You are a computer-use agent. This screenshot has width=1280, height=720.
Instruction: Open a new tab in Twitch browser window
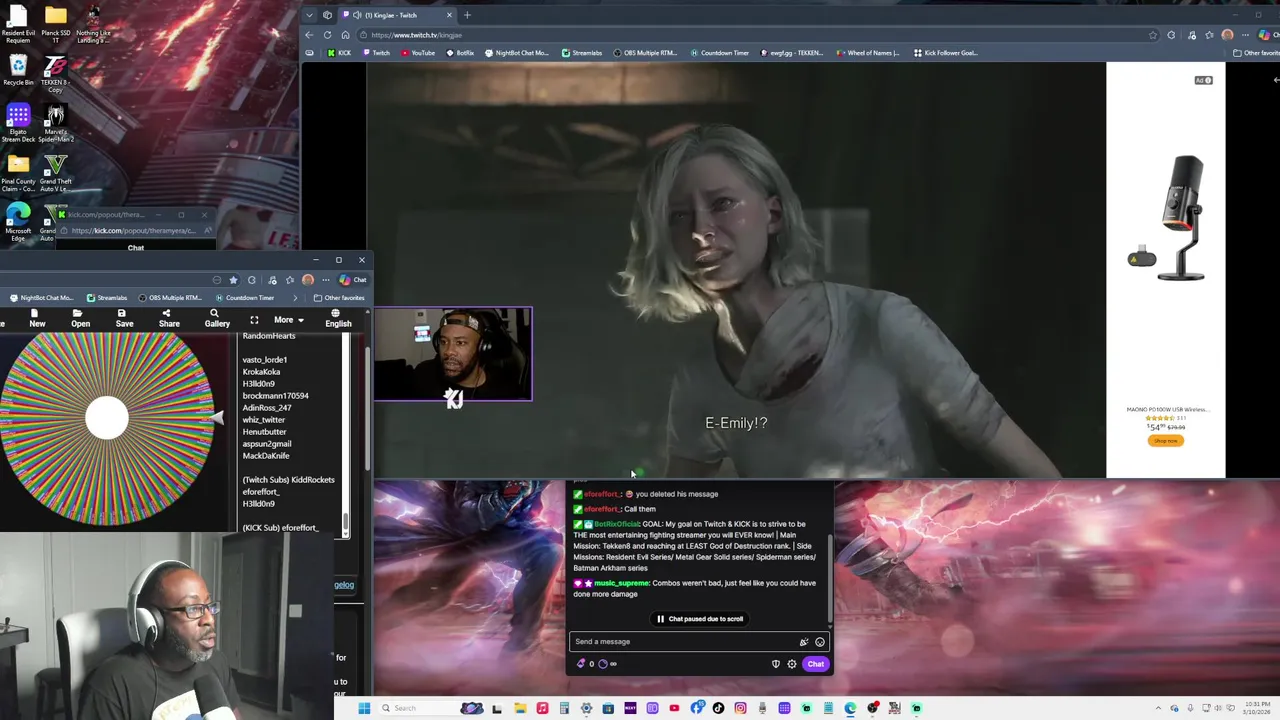467,15
